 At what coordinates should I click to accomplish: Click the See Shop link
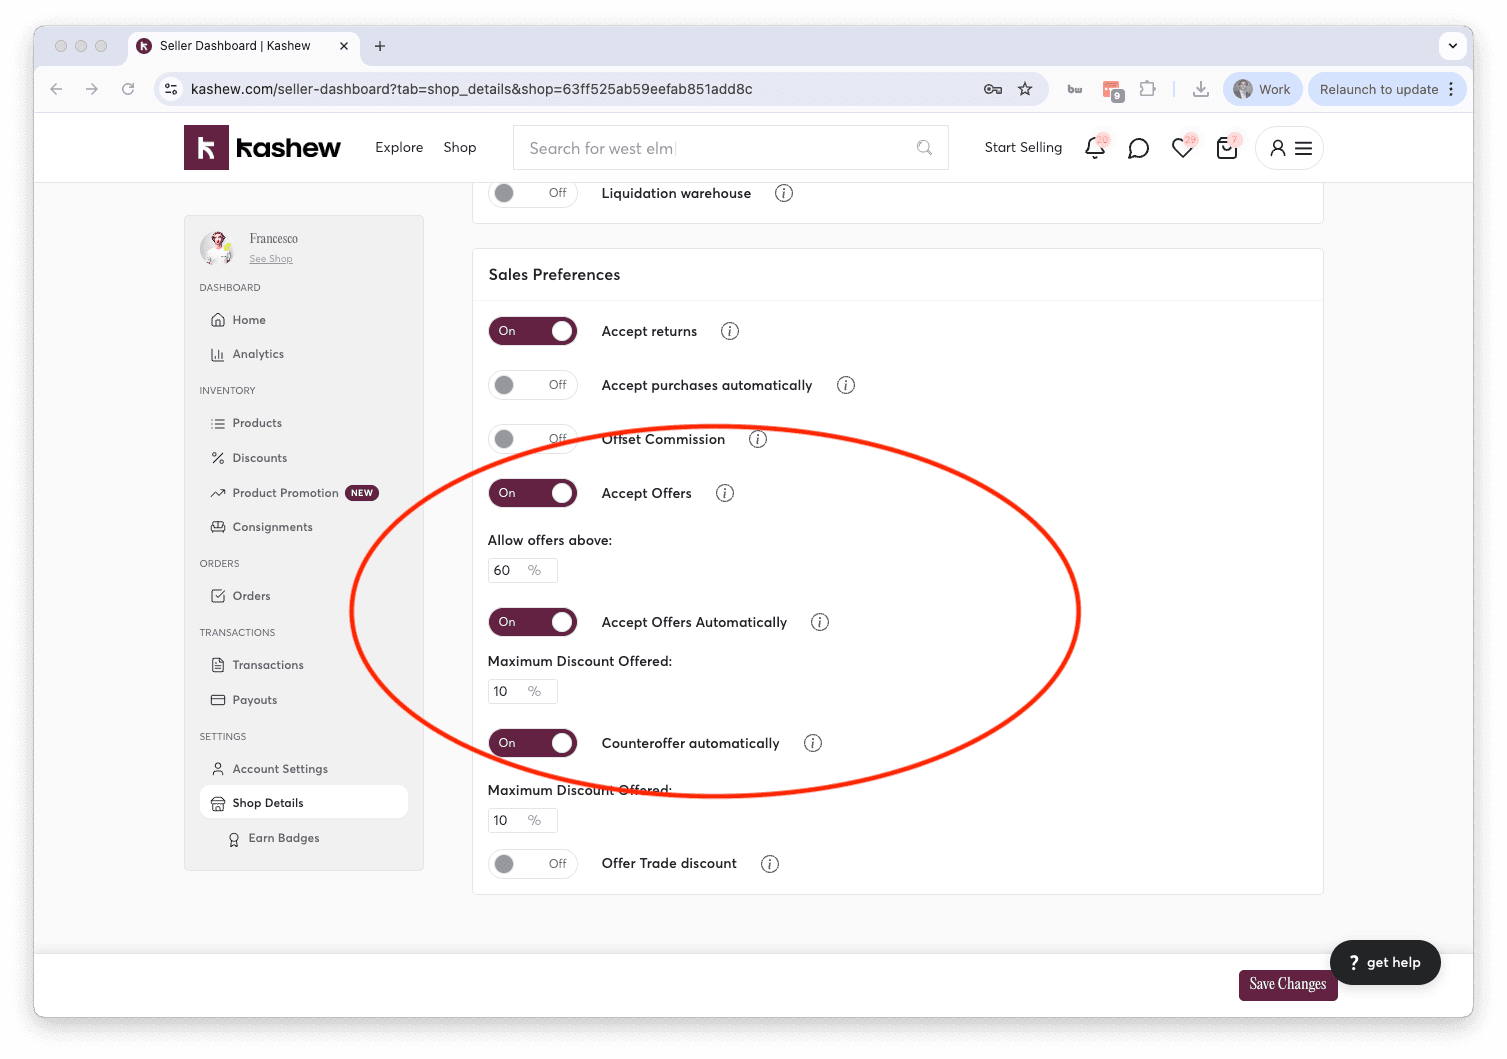pyautogui.click(x=271, y=259)
